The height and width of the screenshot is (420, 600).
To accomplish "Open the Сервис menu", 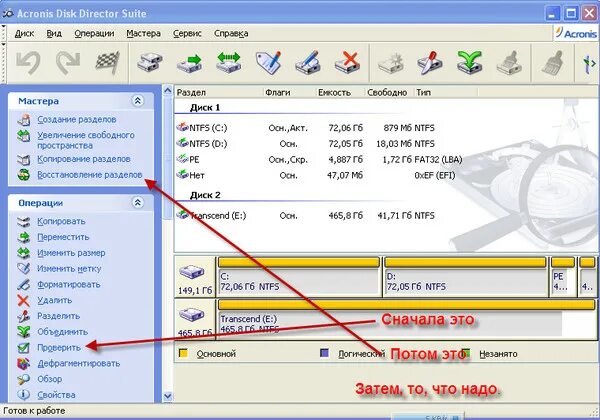I will tap(187, 34).
